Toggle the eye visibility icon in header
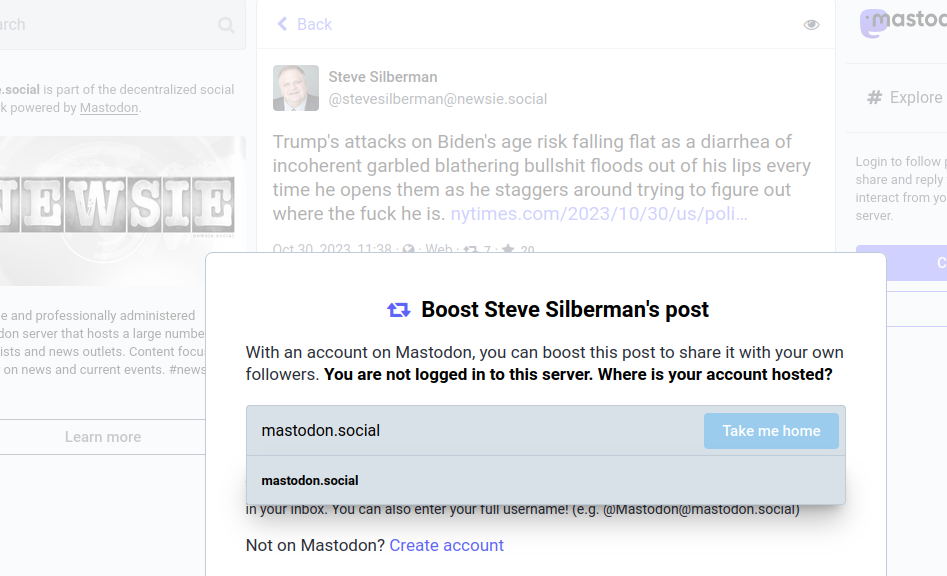This screenshot has width=947, height=576. 811,25
